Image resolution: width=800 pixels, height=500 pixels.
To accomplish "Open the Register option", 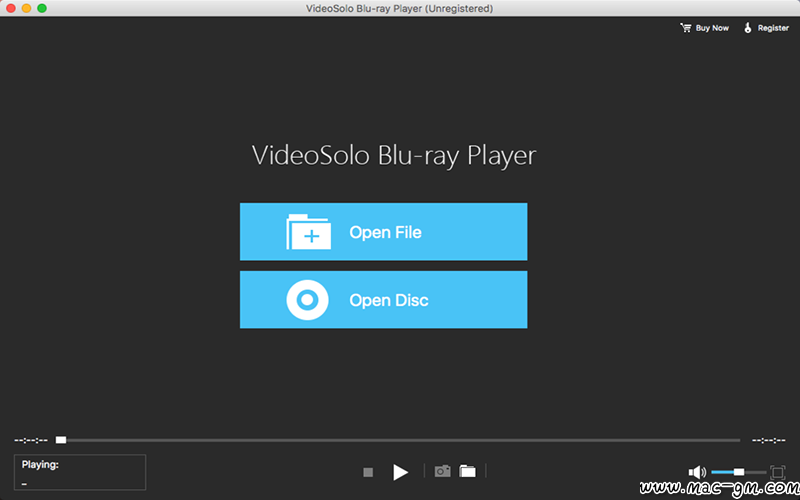I will click(x=767, y=28).
